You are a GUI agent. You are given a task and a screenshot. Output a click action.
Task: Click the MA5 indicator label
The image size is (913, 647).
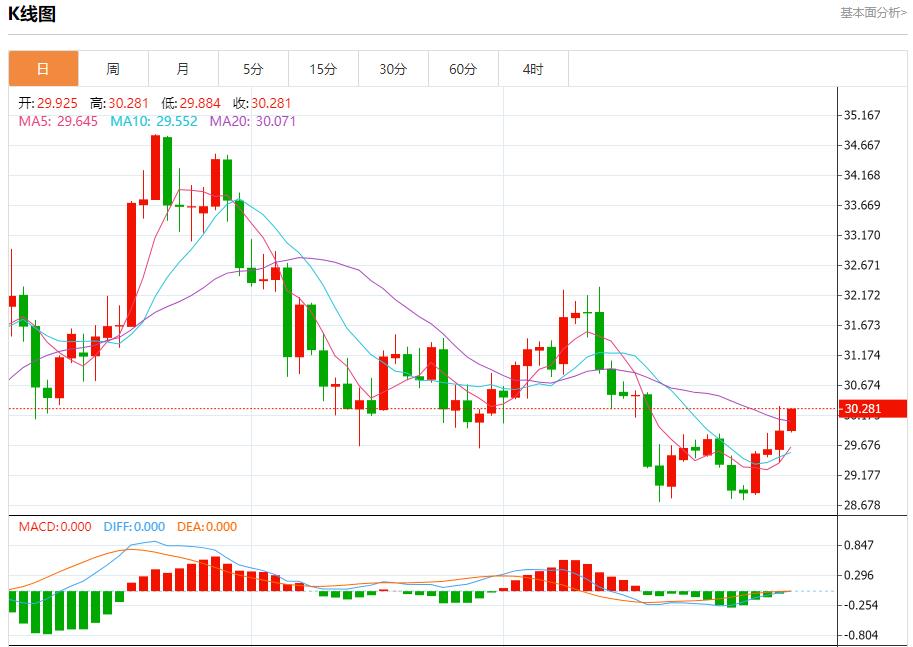[58, 121]
